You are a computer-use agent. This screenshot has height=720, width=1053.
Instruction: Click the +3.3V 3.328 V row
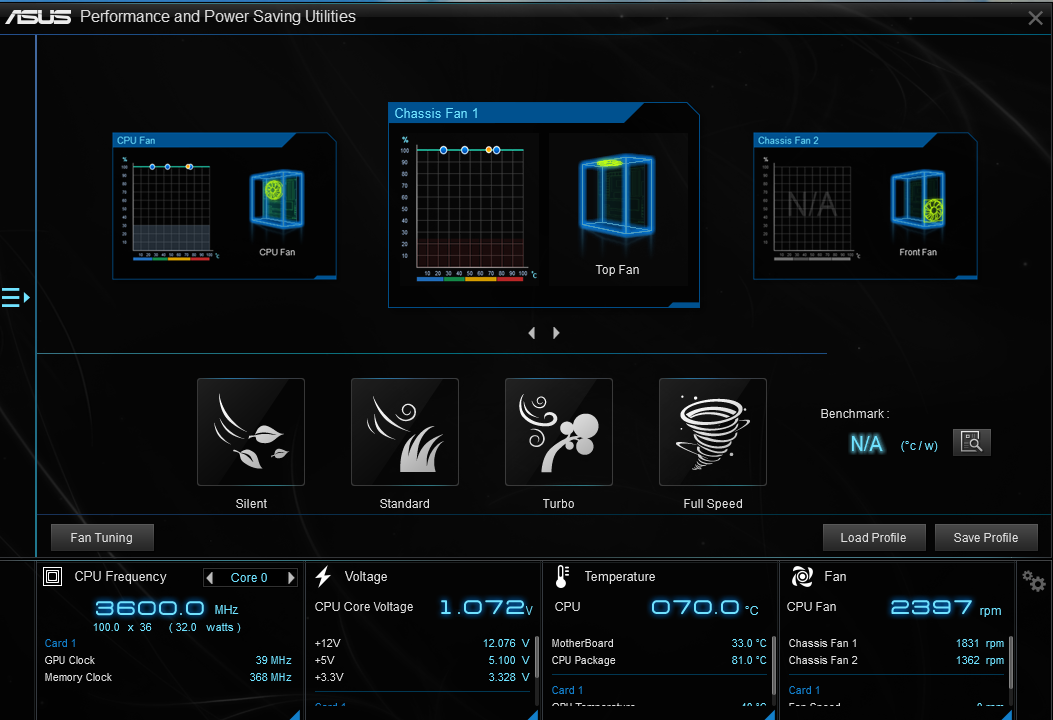pyautogui.click(x=422, y=677)
